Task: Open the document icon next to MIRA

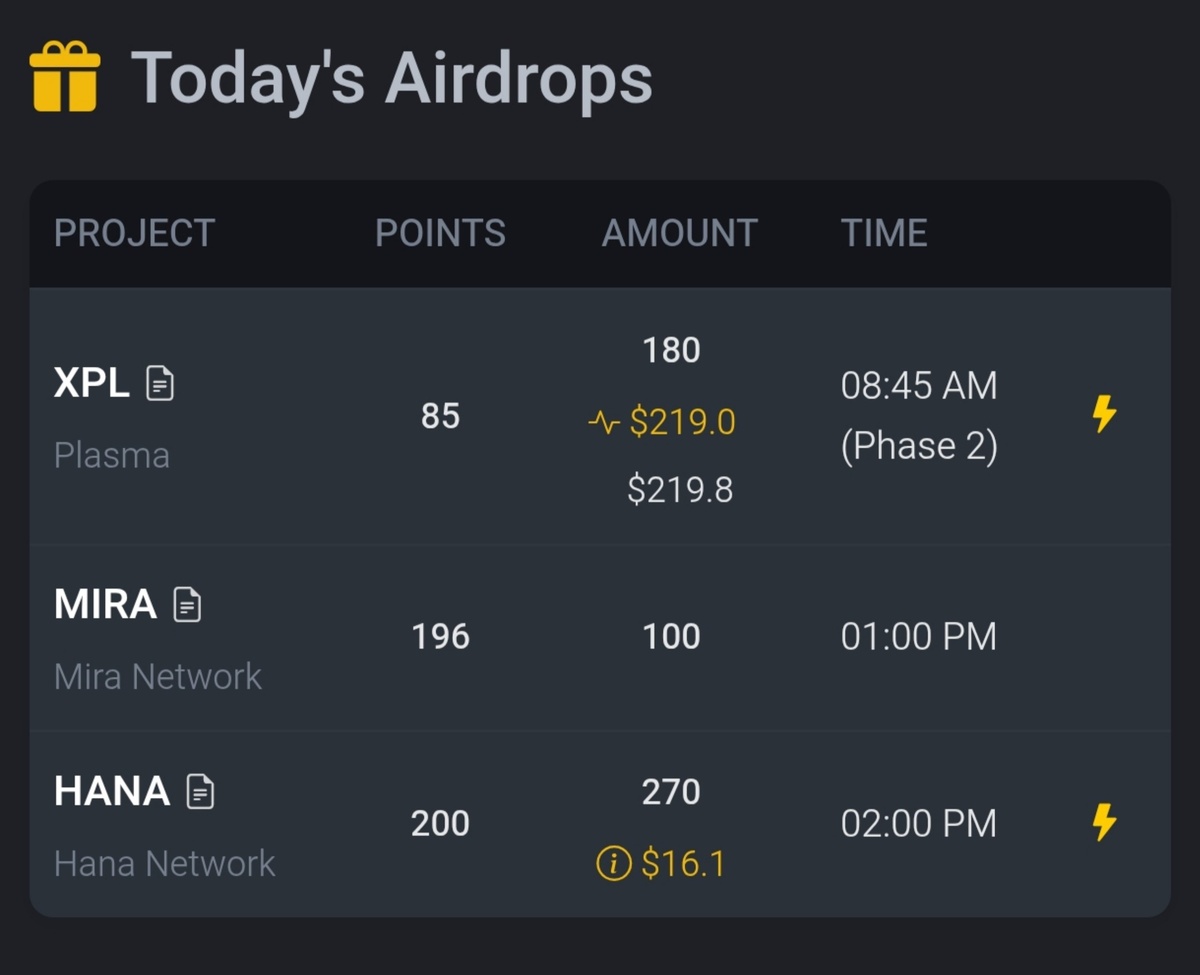Action: point(187,604)
